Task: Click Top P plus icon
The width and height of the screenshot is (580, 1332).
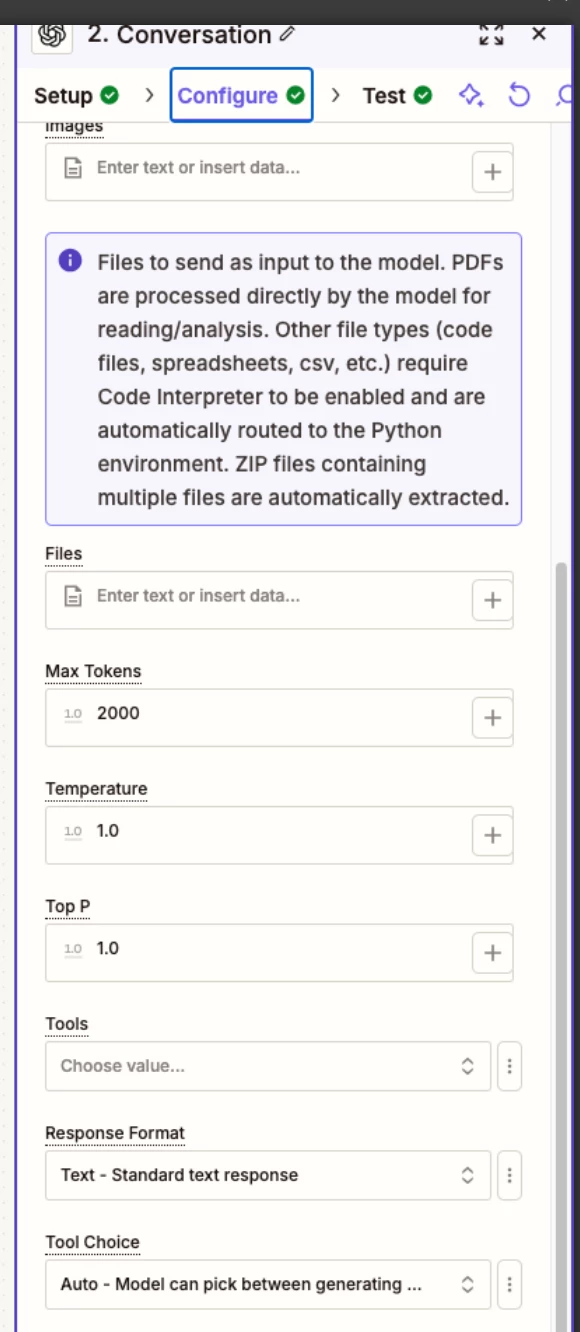Action: 492,953
